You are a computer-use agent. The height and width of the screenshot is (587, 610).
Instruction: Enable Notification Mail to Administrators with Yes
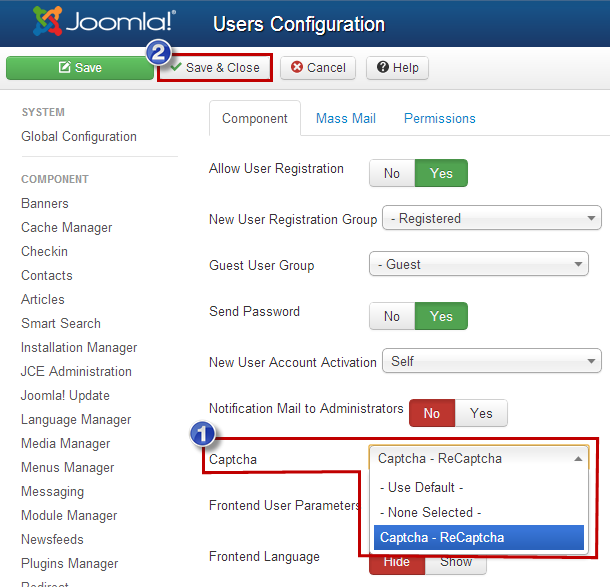point(481,413)
